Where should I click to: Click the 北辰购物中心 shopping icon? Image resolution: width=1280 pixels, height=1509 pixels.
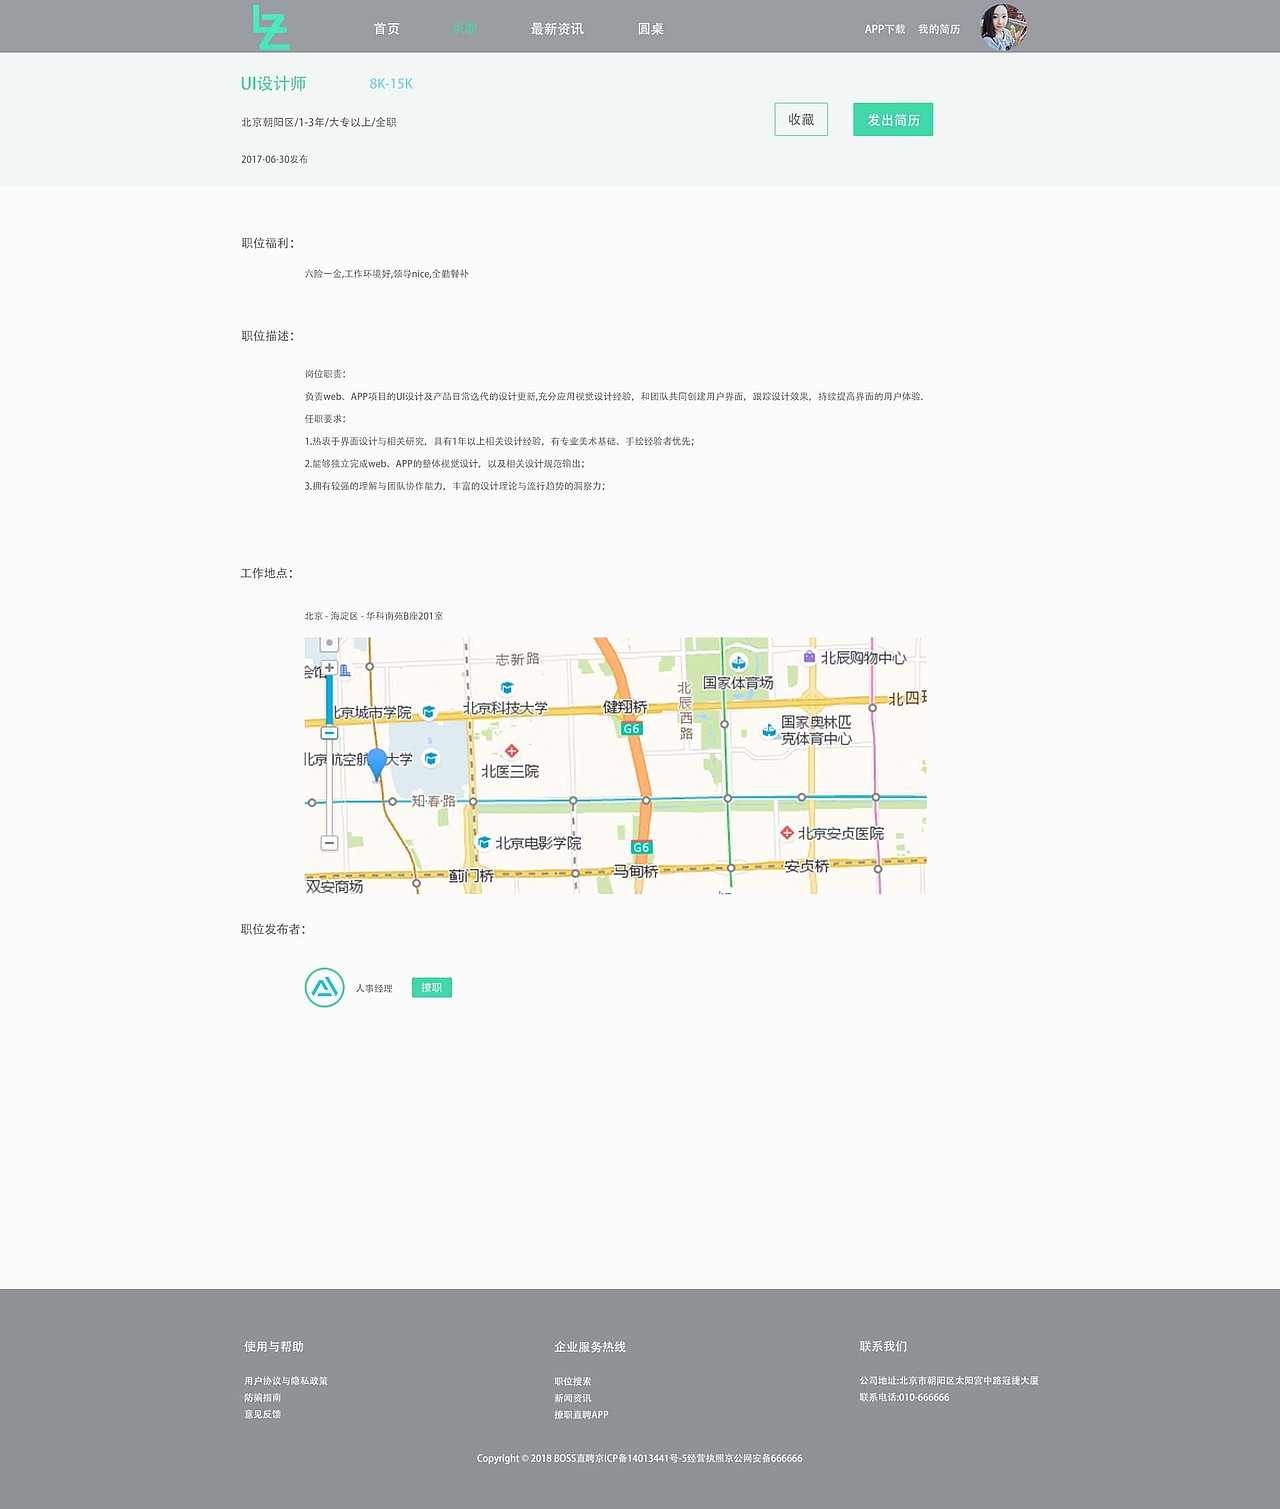coord(809,657)
